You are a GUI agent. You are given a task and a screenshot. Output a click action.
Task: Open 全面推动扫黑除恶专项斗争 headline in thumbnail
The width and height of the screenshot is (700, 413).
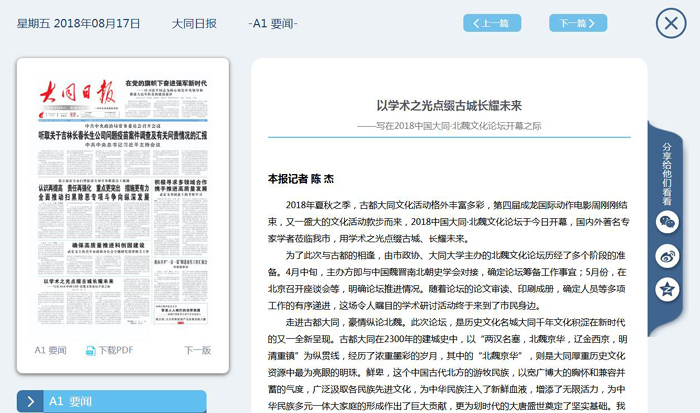pos(94,197)
